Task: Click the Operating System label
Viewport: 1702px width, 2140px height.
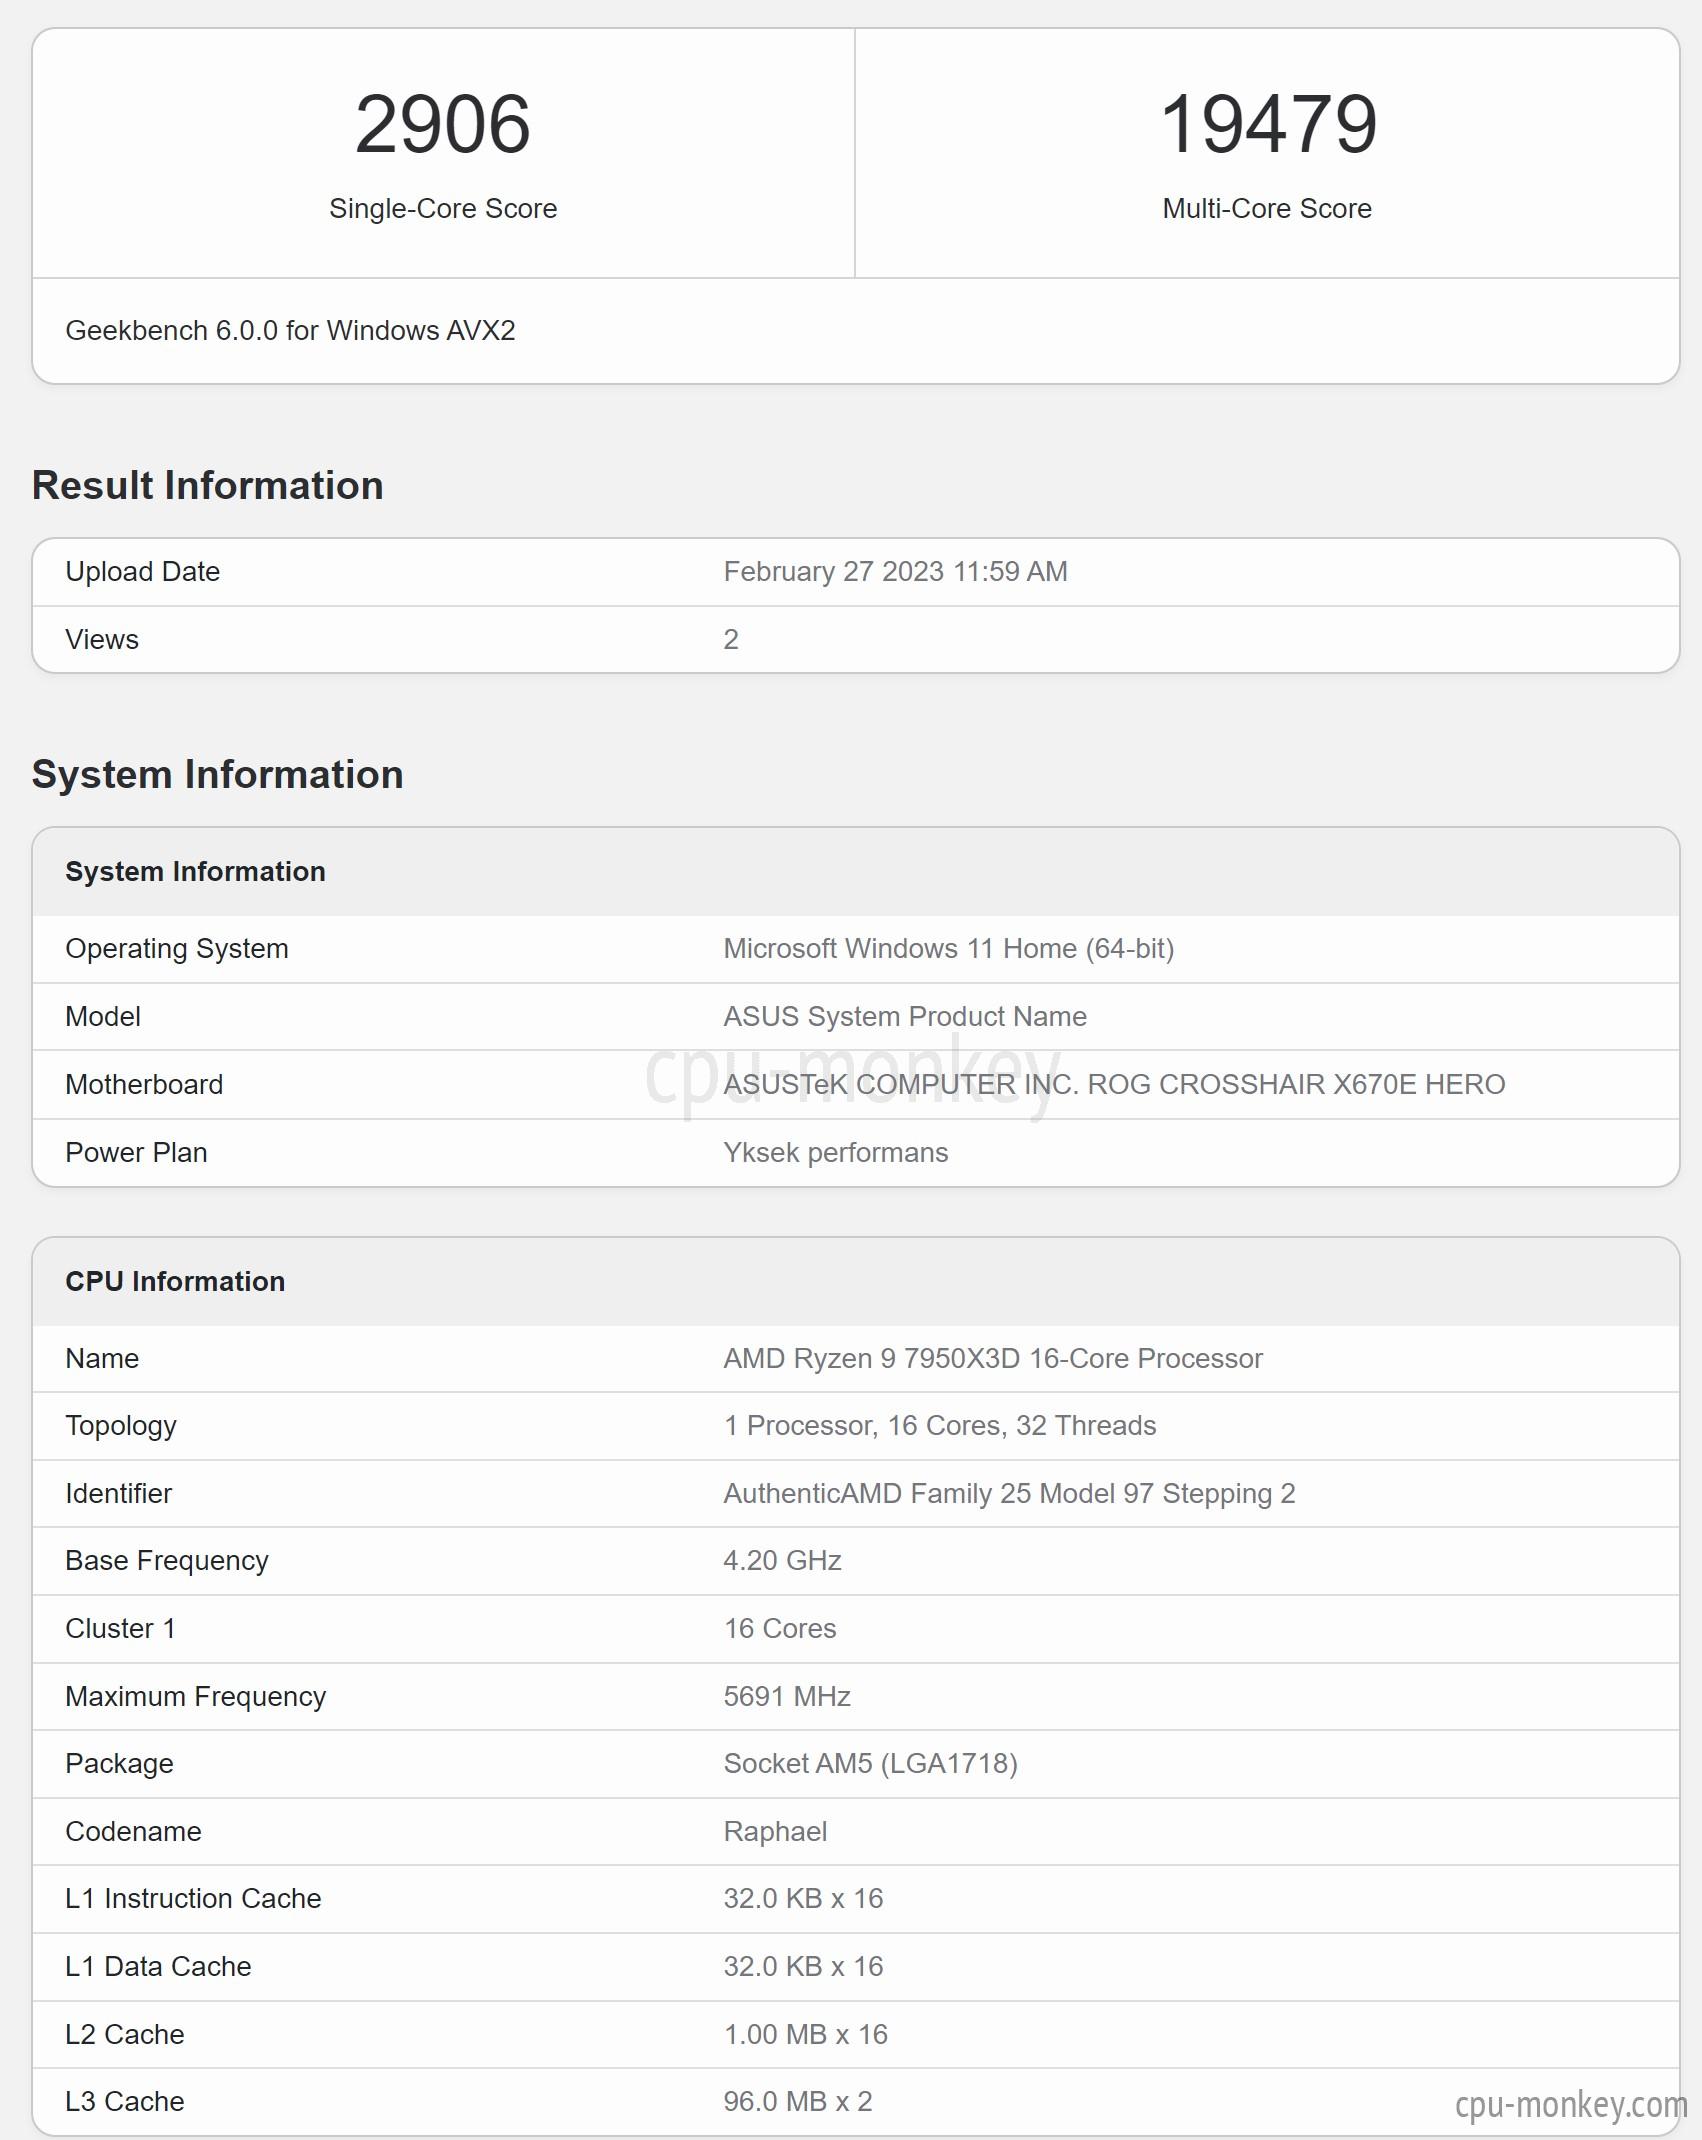Action: pos(177,948)
